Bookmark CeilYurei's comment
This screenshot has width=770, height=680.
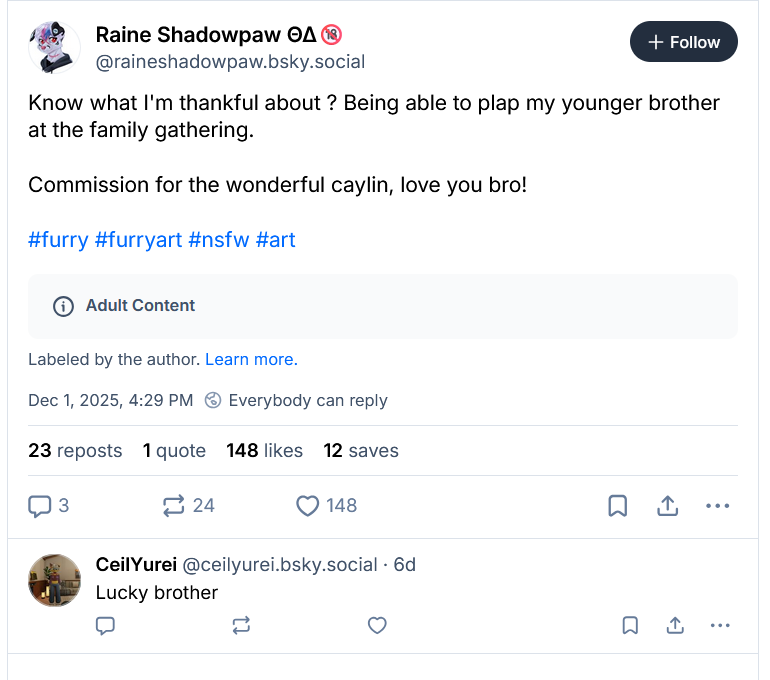pyautogui.click(x=630, y=626)
